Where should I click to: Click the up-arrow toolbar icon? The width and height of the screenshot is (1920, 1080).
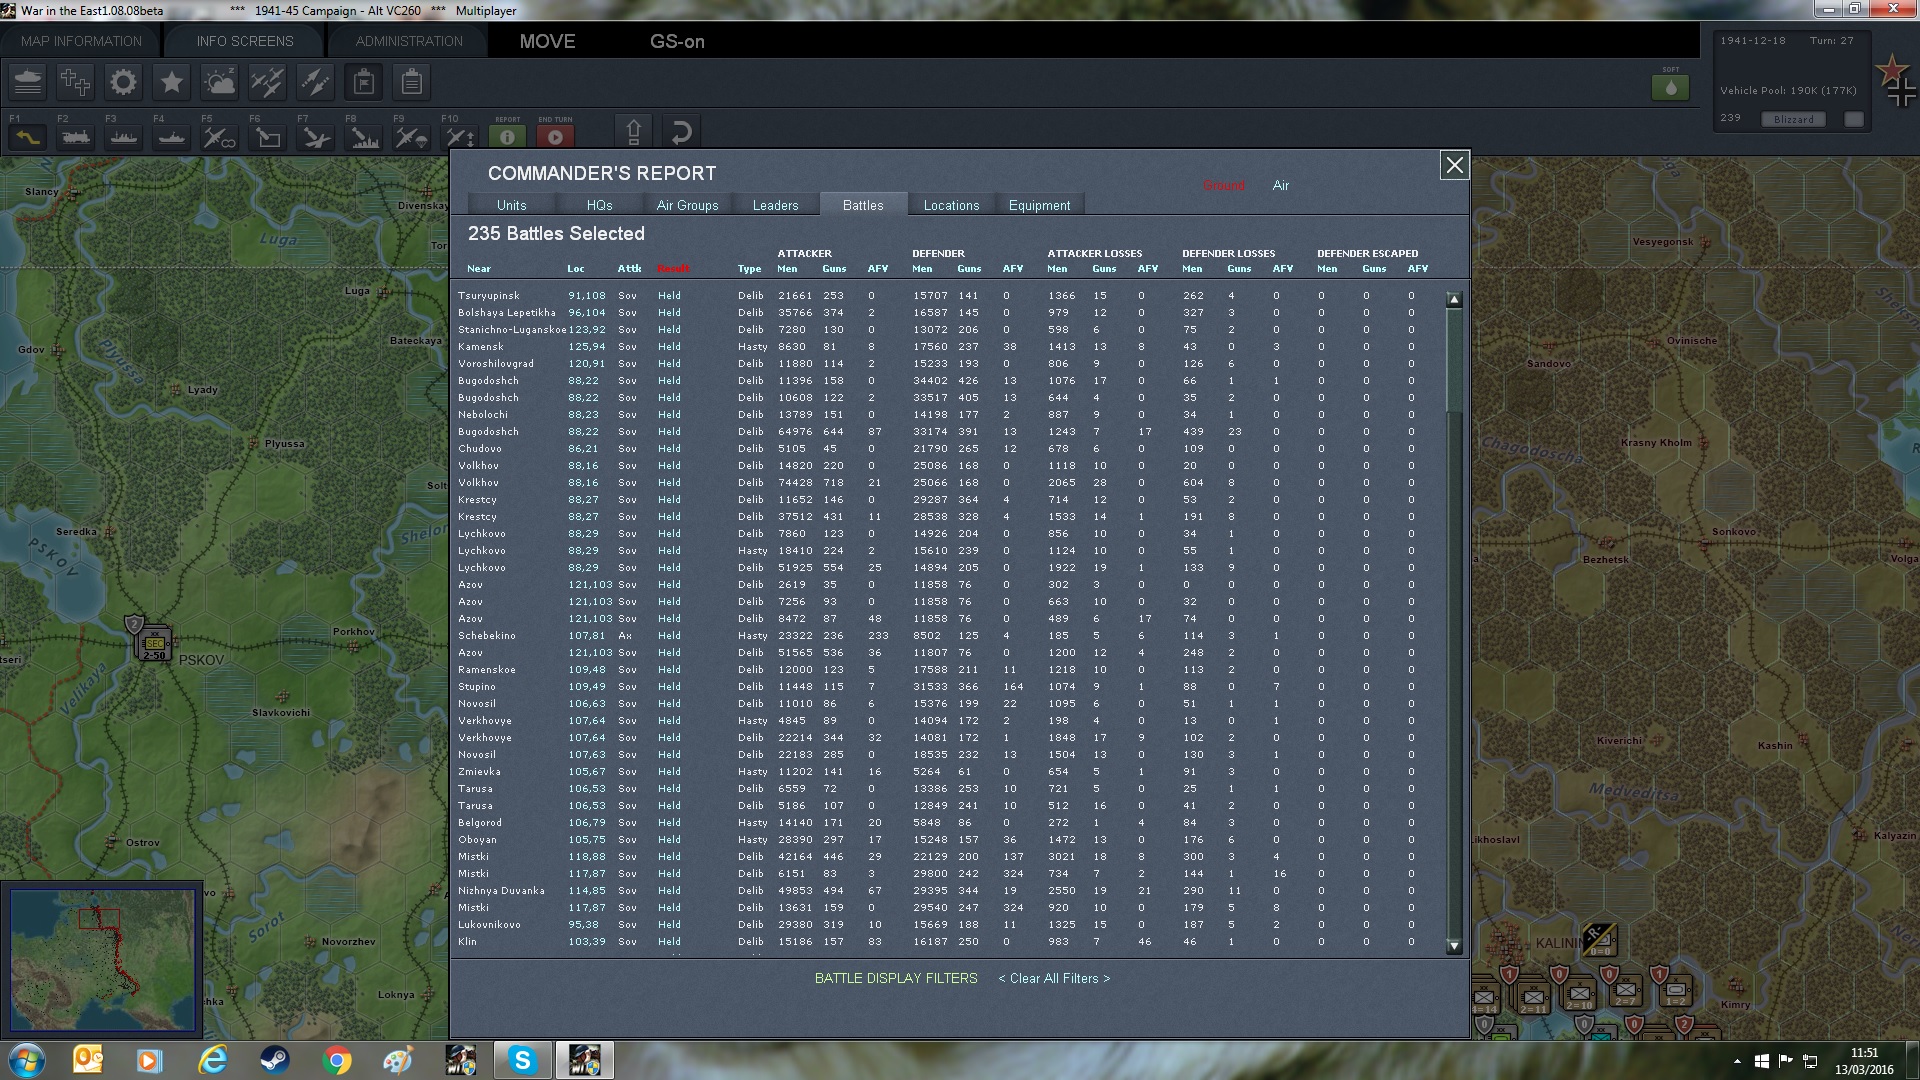[634, 132]
